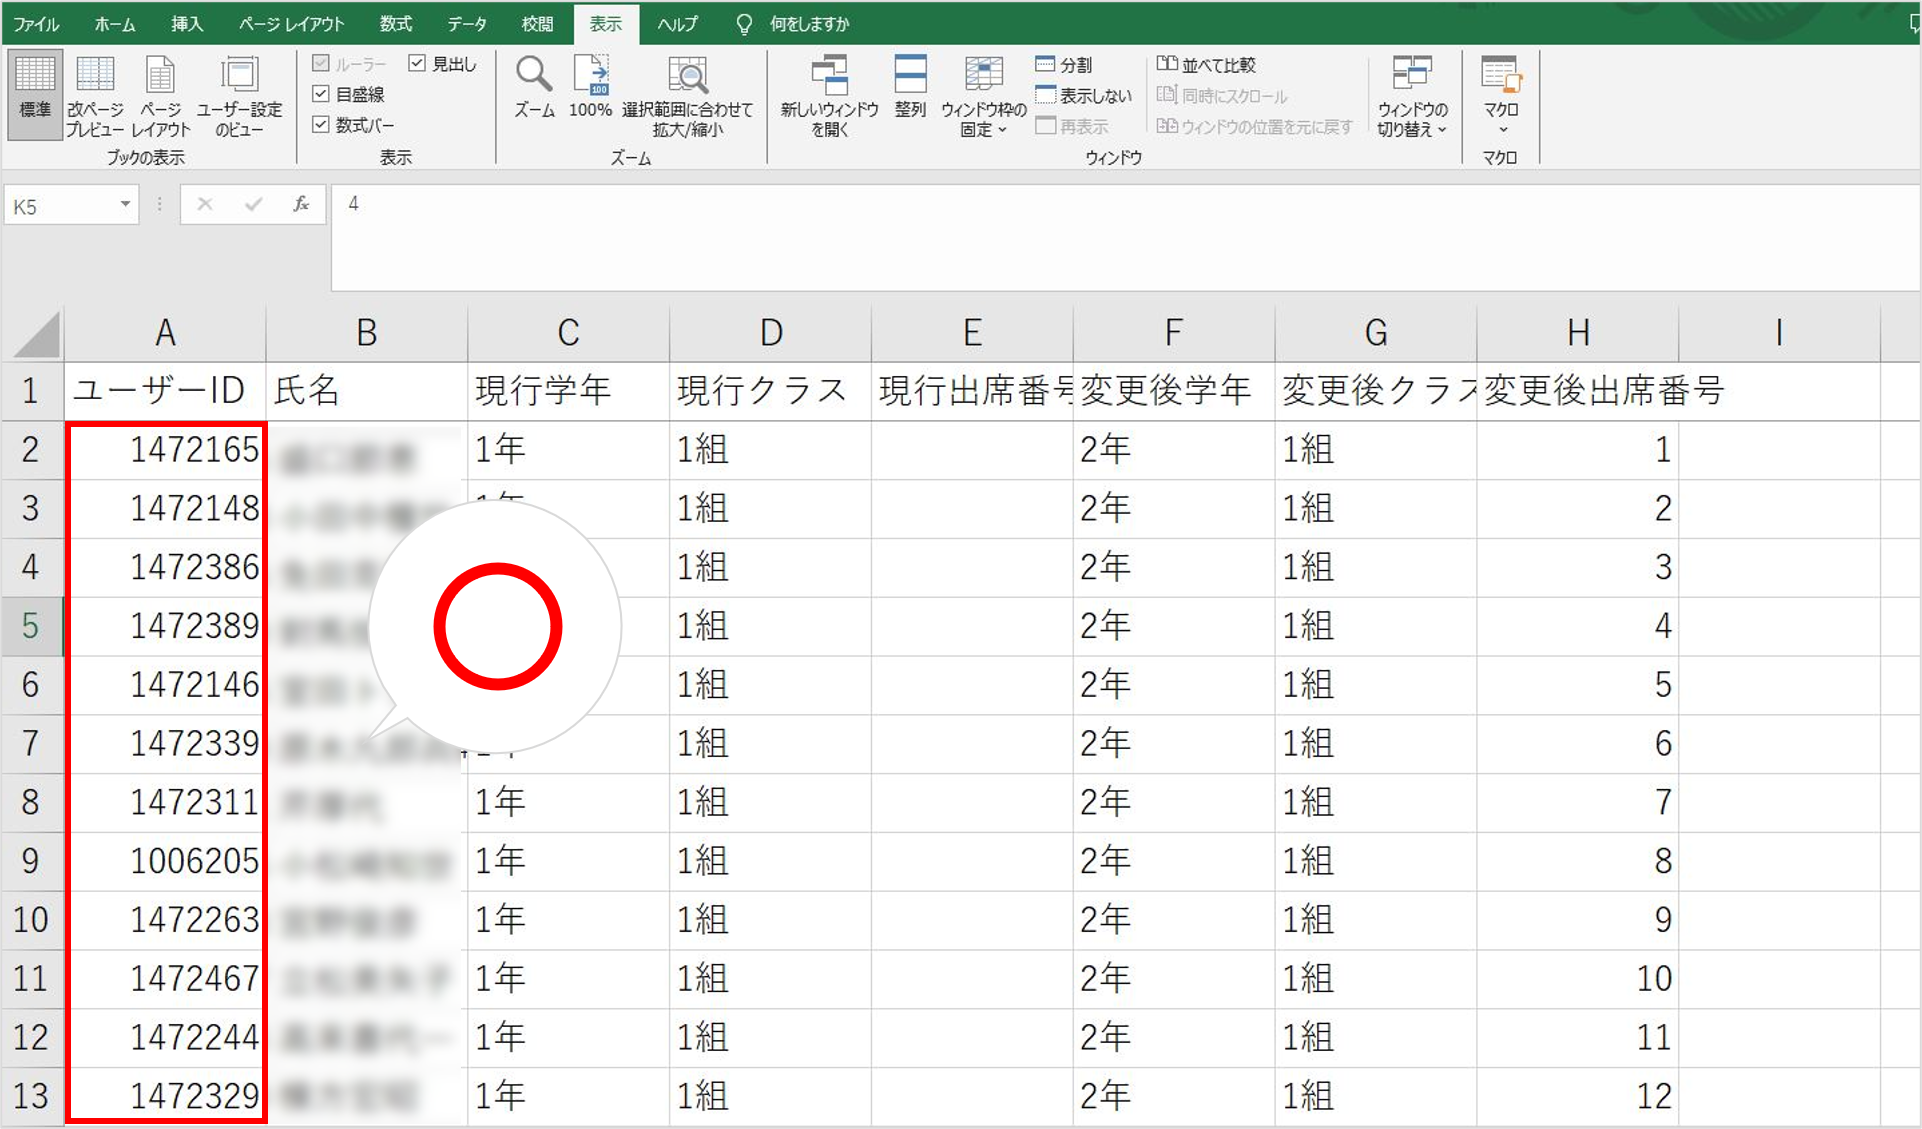Toggle the 目盛線 gridlines checkbox

pyautogui.click(x=321, y=94)
